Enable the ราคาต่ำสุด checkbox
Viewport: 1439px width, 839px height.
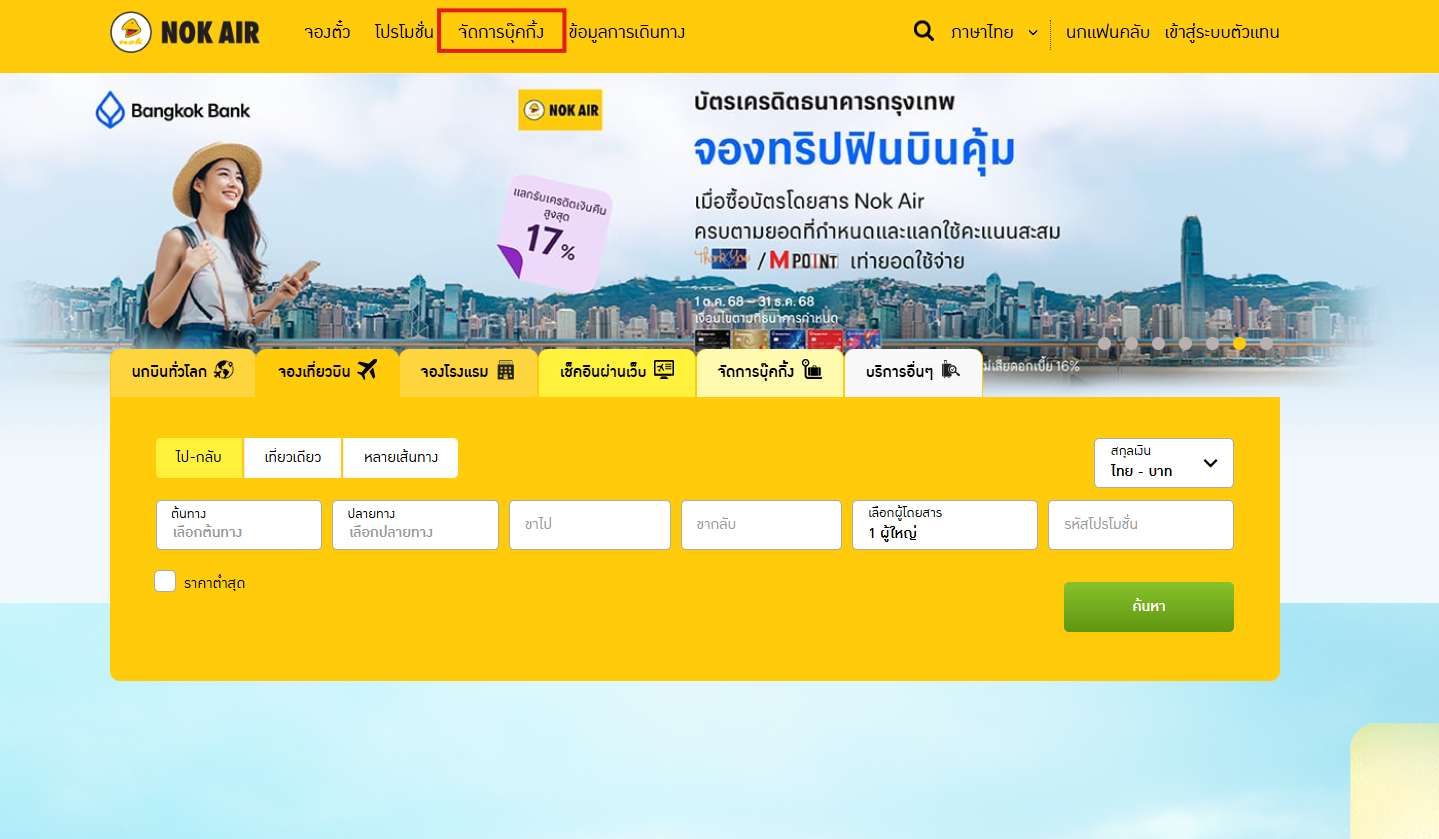pyautogui.click(x=164, y=580)
